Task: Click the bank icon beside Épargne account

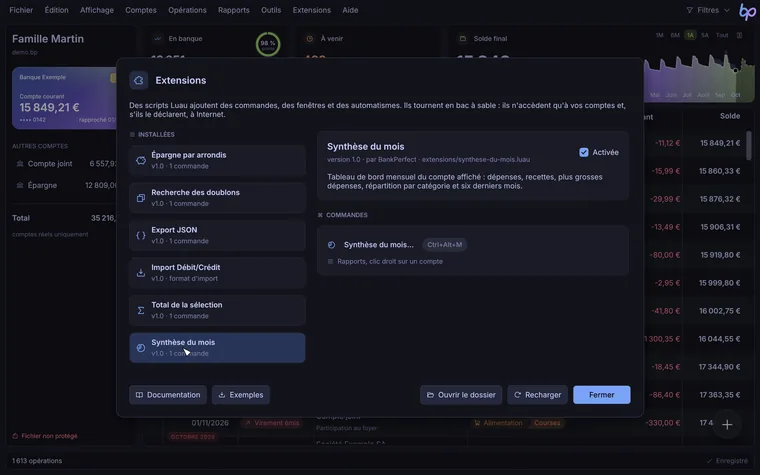Action: coord(20,185)
